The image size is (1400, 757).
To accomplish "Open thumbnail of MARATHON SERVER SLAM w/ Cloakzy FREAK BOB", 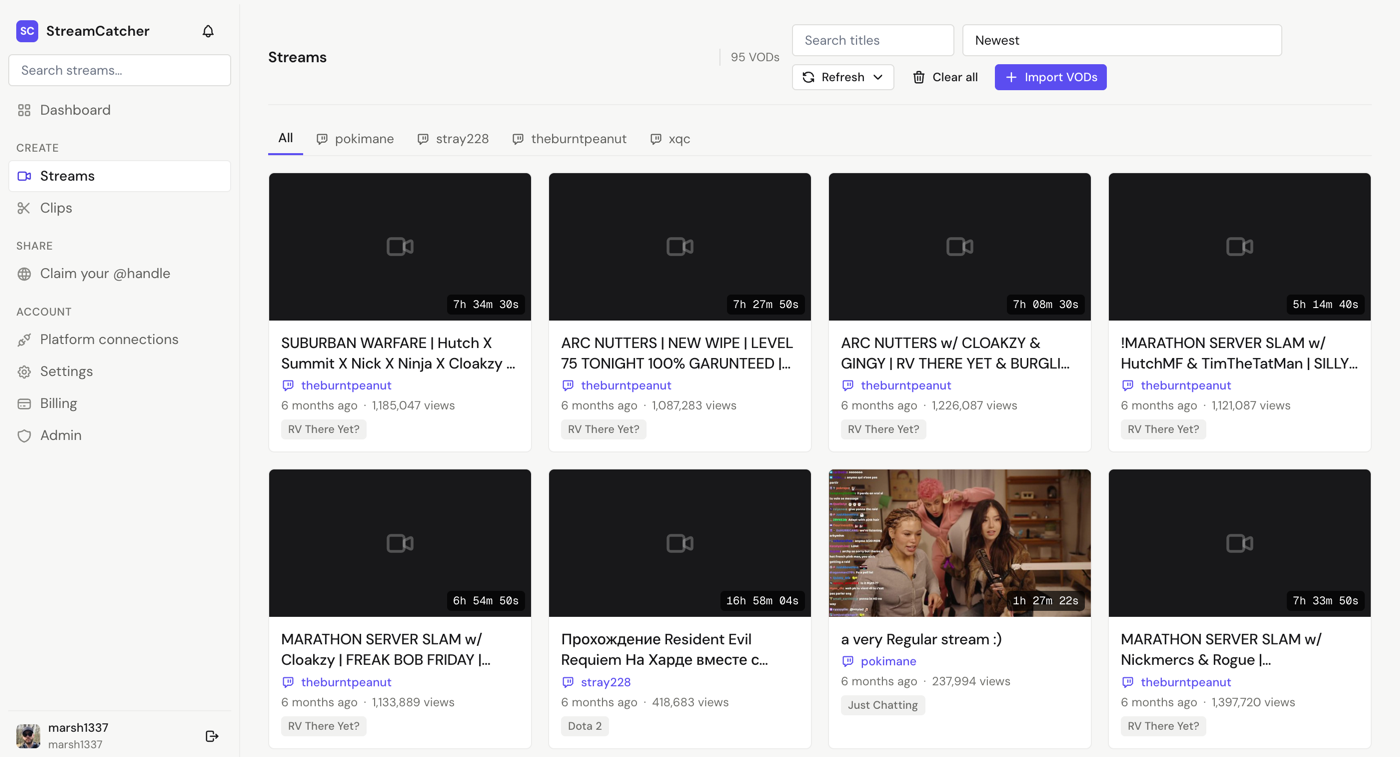I will click(x=400, y=543).
